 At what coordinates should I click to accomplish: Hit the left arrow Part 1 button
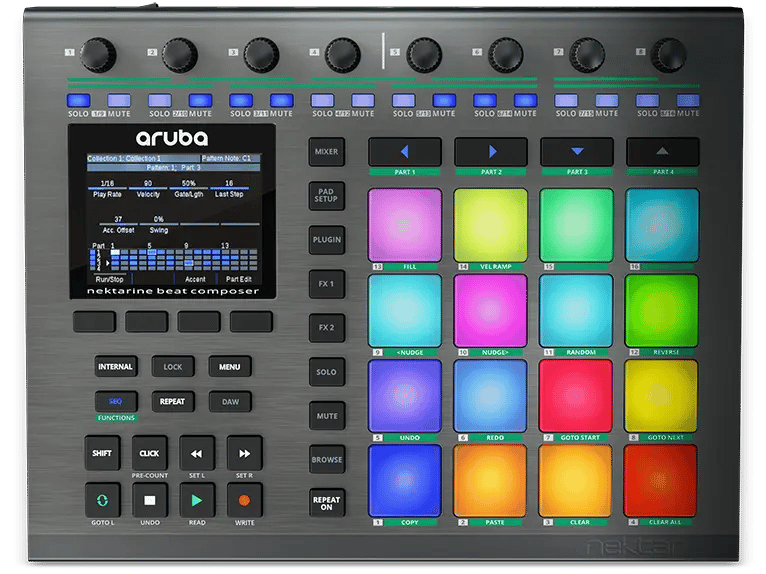click(404, 152)
